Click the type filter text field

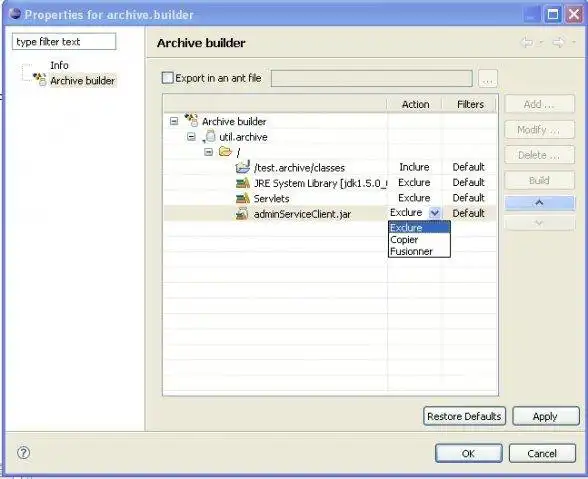tap(64, 41)
